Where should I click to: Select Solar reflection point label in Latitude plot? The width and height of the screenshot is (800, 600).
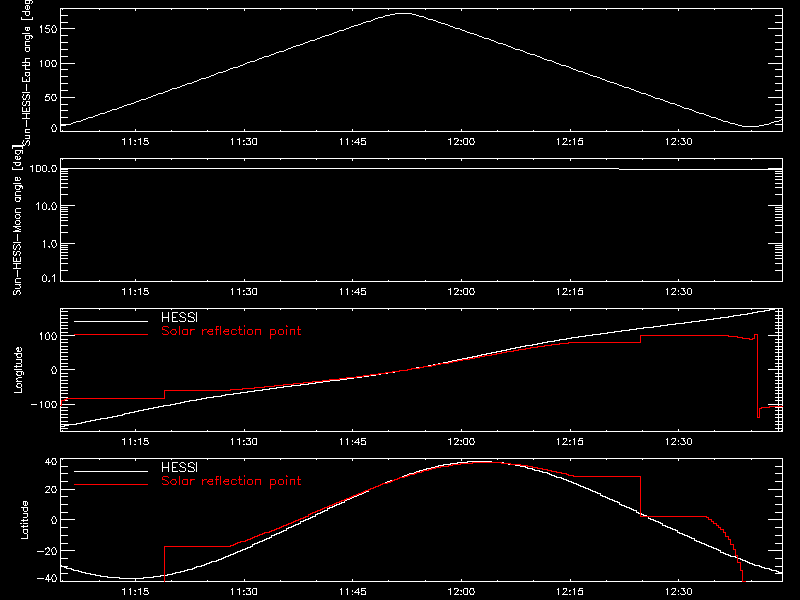[x=231, y=481]
